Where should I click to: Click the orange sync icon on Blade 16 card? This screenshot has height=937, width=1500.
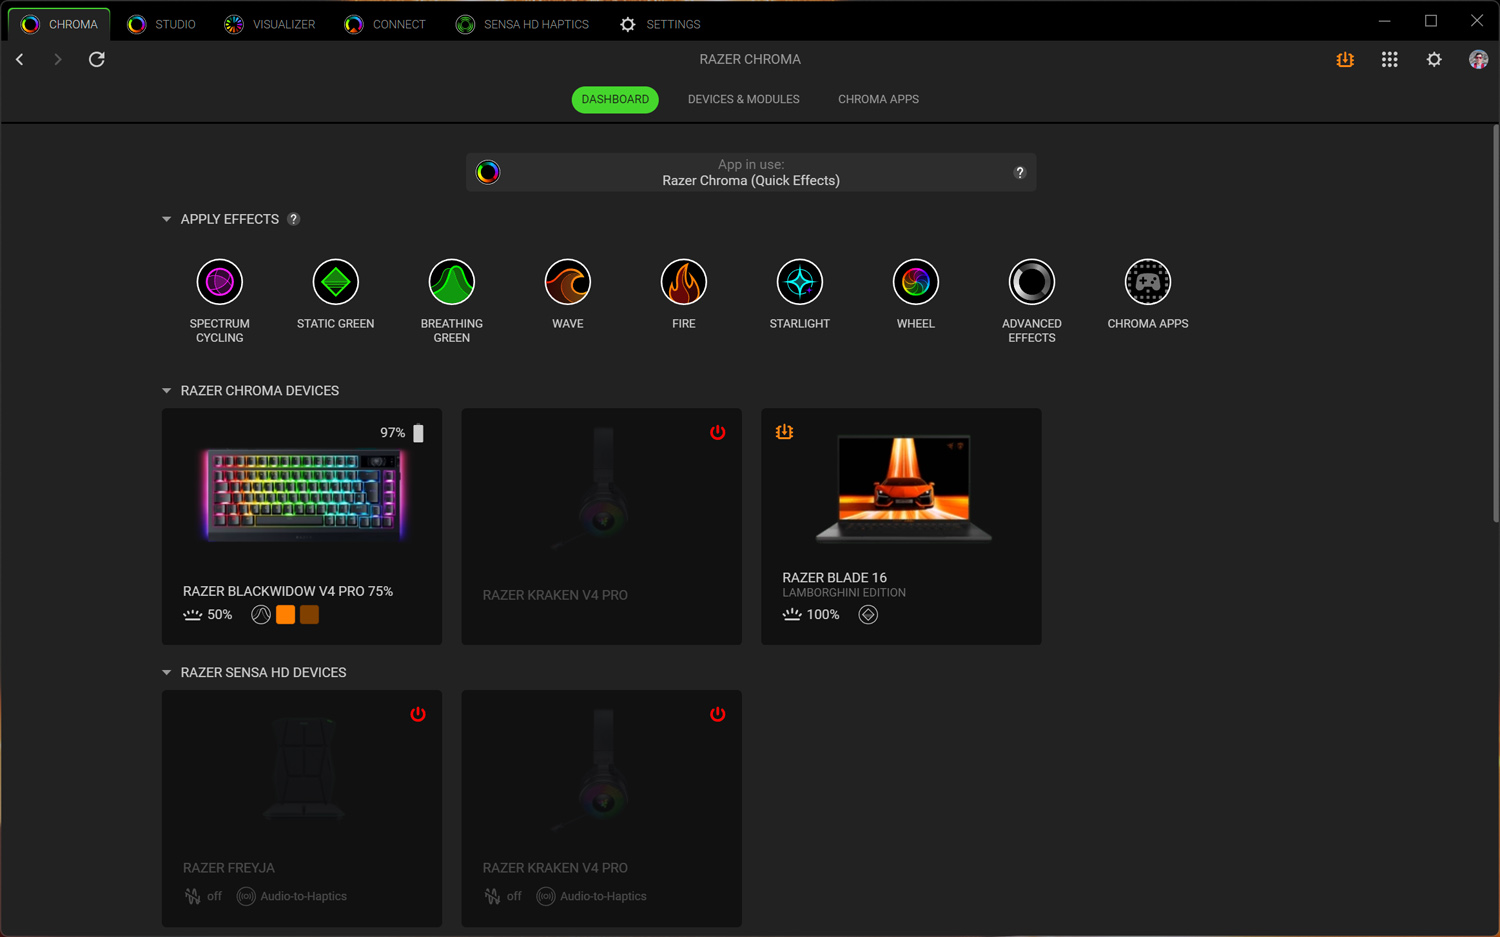(784, 432)
